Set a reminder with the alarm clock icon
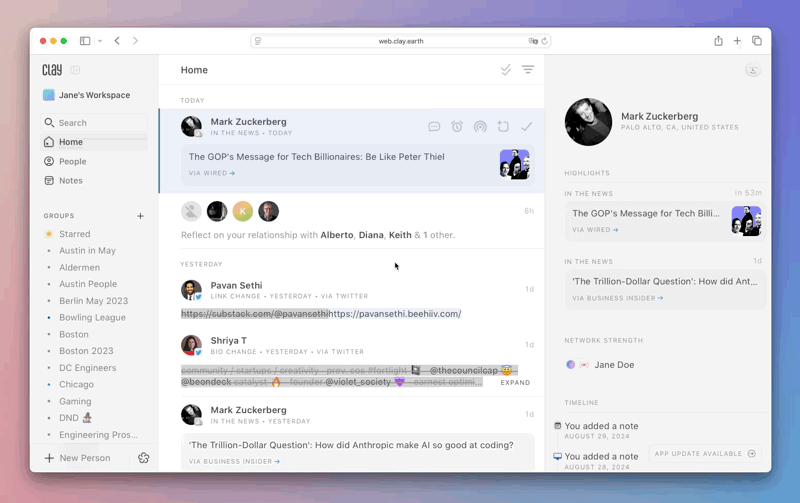 pos(457,127)
